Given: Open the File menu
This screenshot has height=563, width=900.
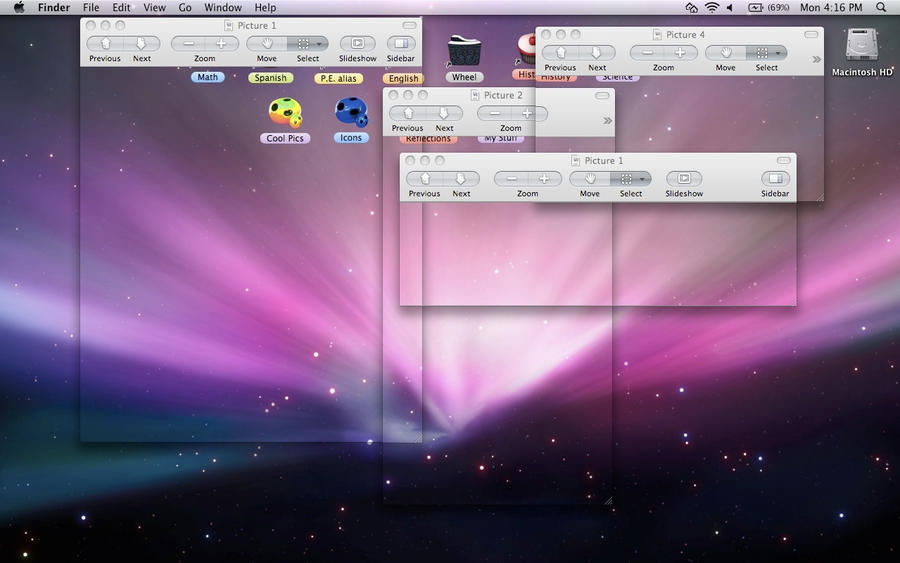Looking at the screenshot, I should [x=91, y=7].
